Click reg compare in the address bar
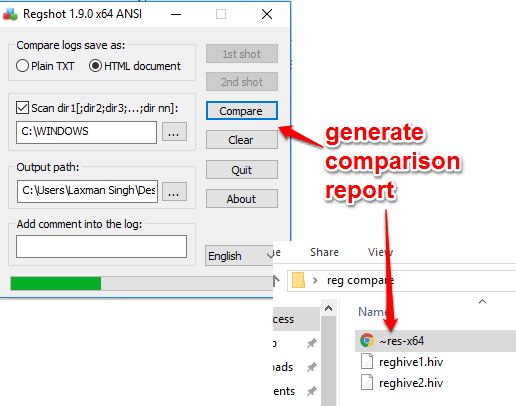516x406 pixels. click(360, 280)
